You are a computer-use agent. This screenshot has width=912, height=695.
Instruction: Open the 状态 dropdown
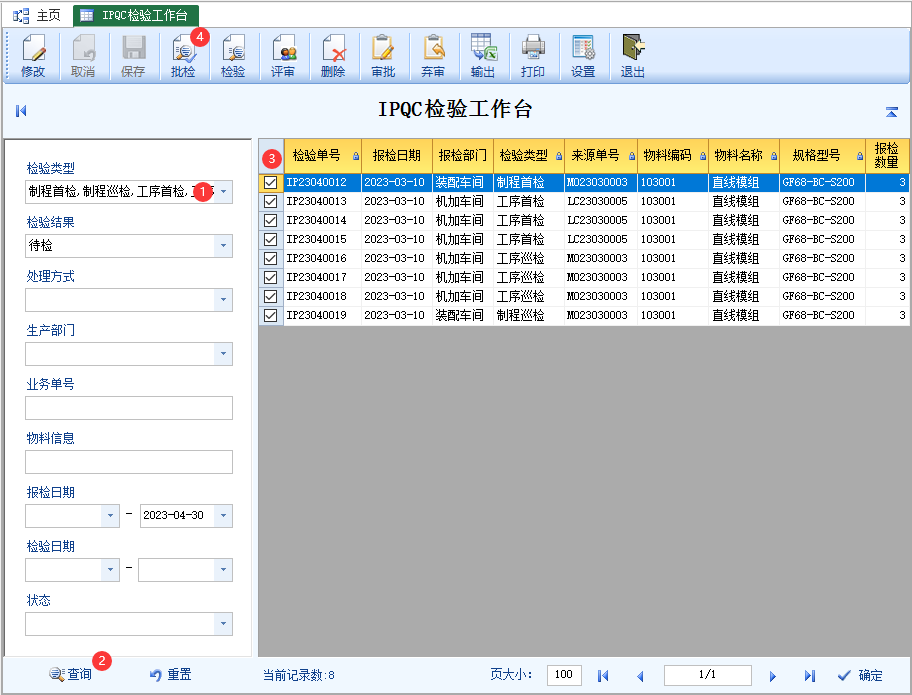(x=223, y=624)
